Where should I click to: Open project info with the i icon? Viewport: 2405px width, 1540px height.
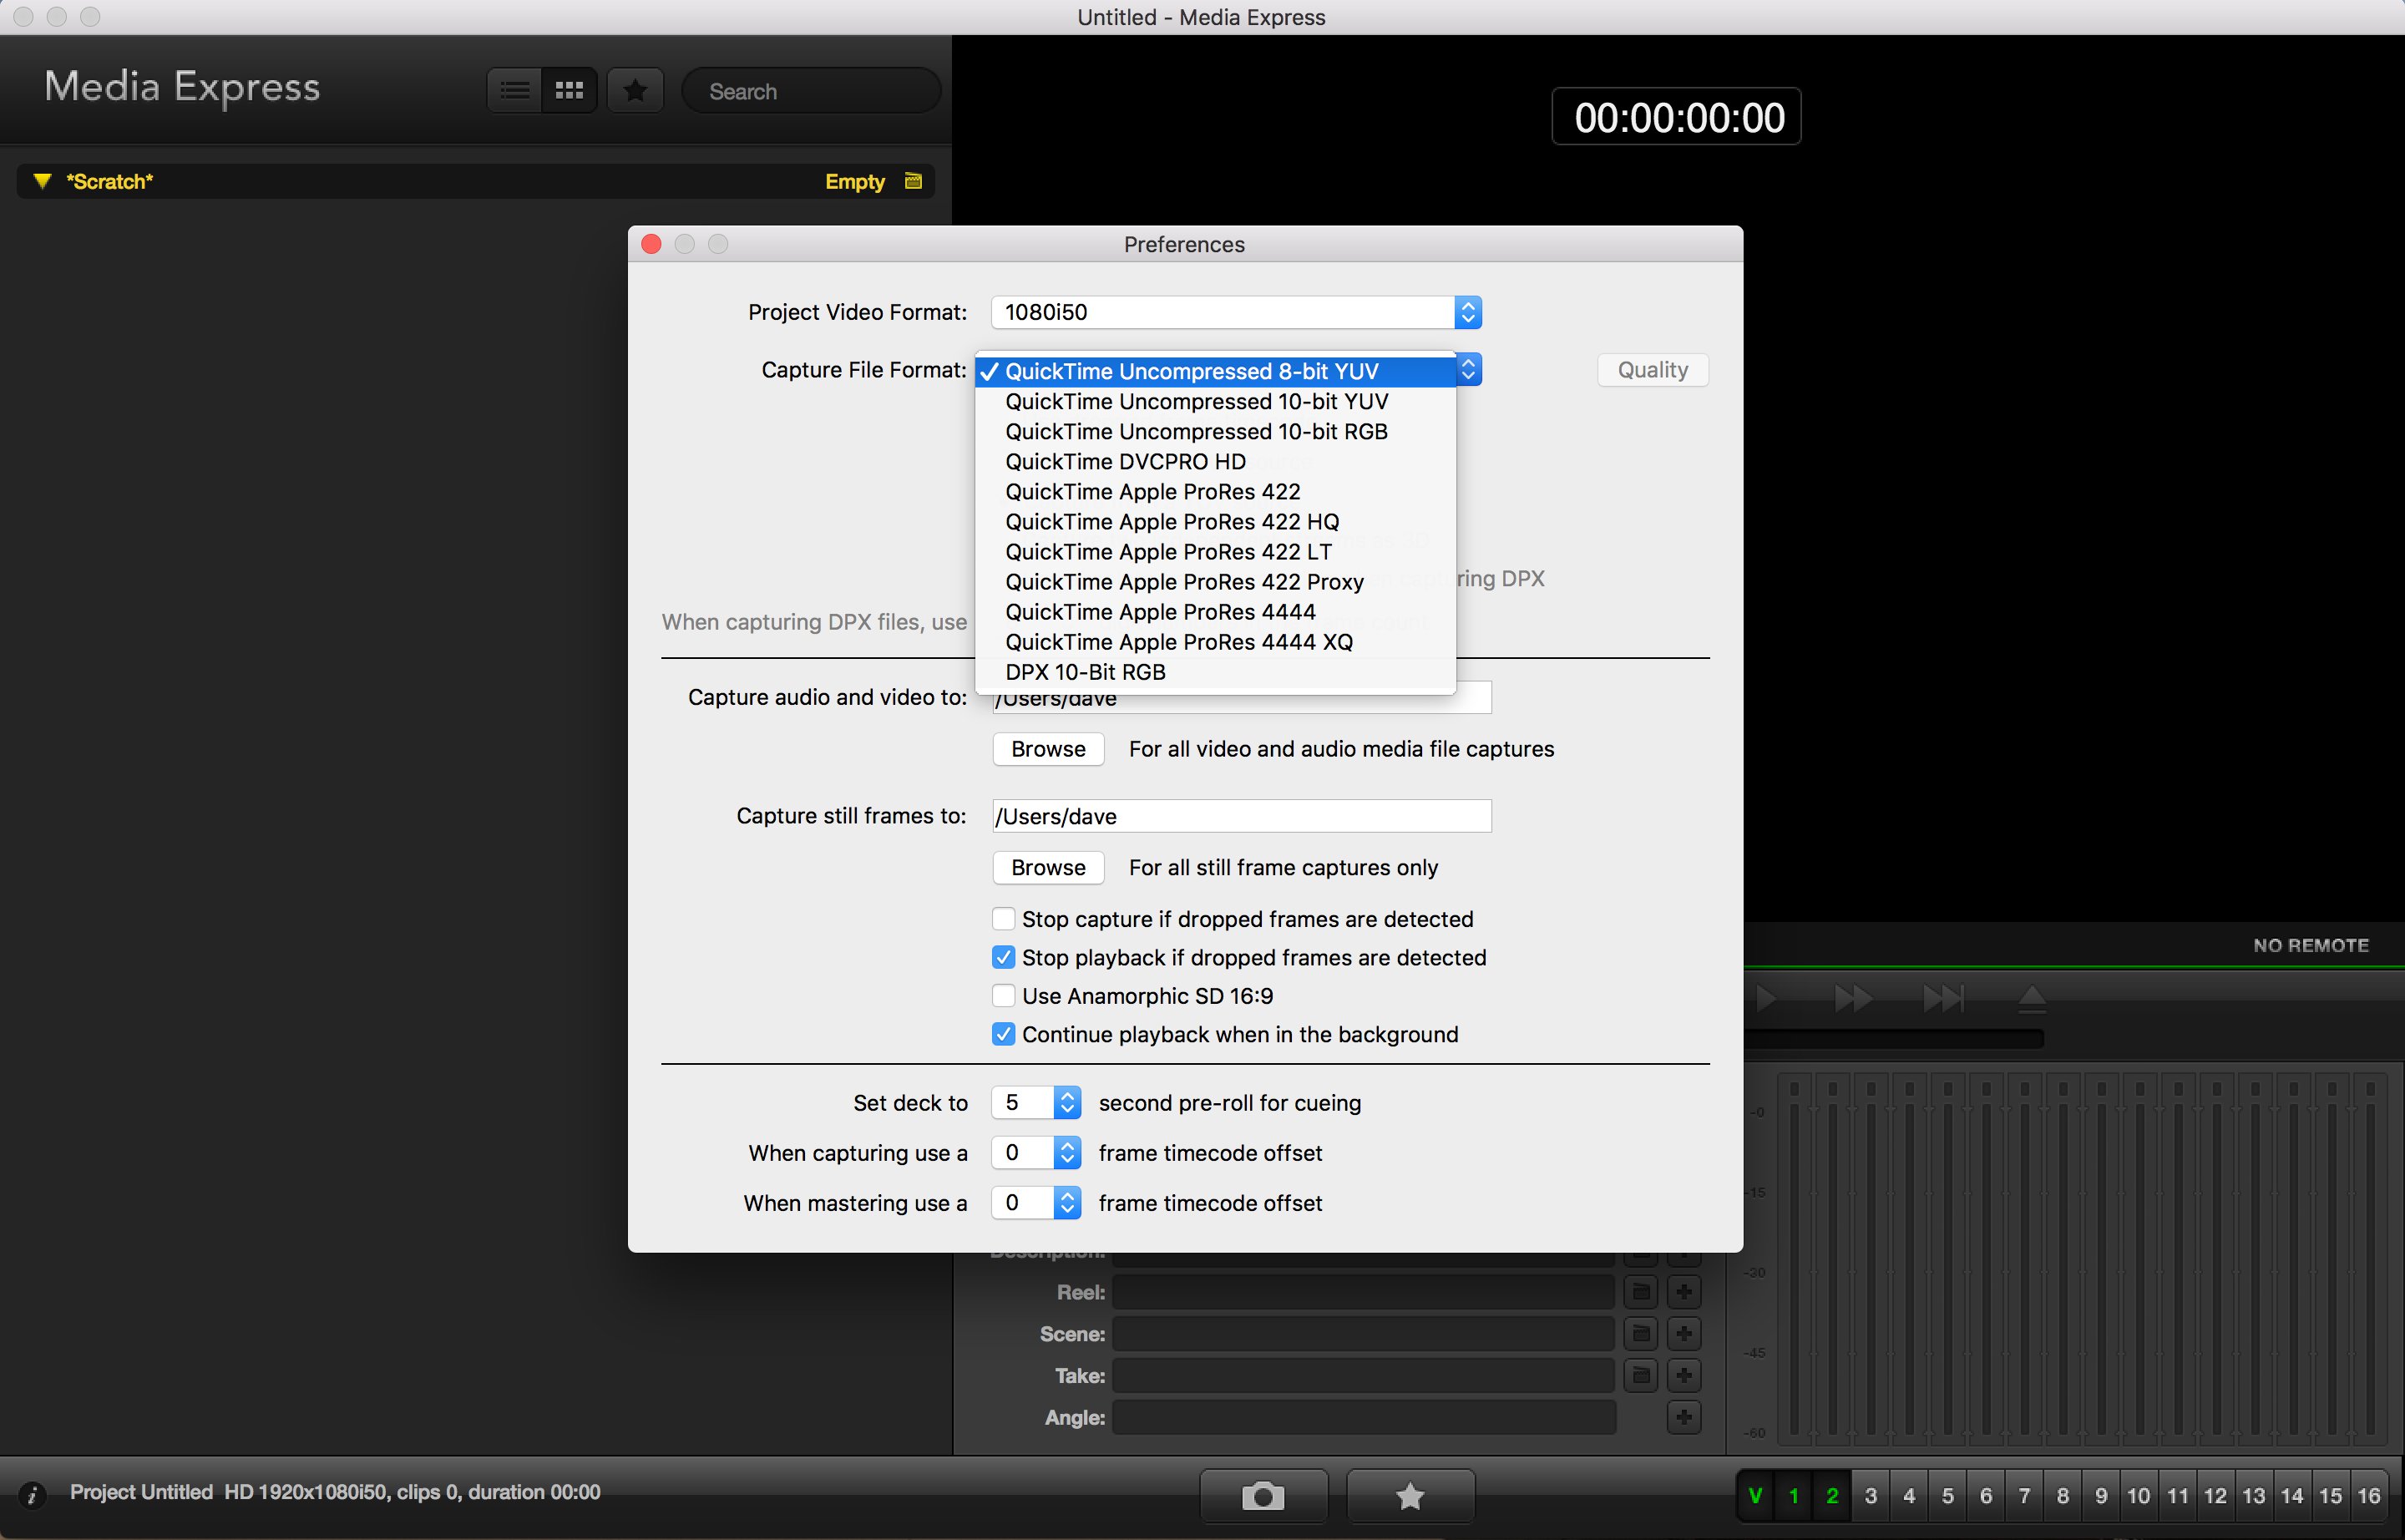point(32,1494)
